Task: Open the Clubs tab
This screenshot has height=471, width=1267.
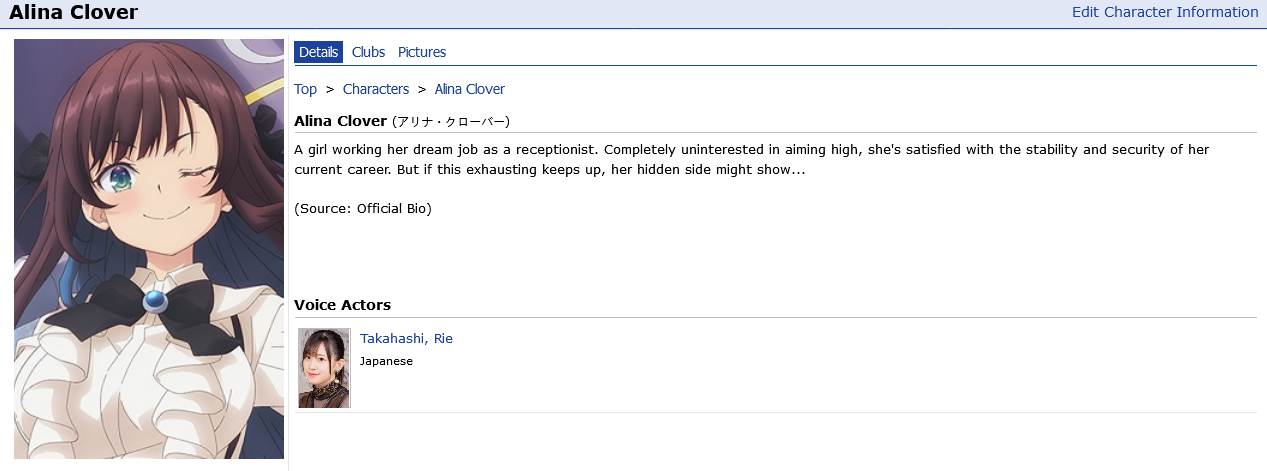Action: click(368, 52)
